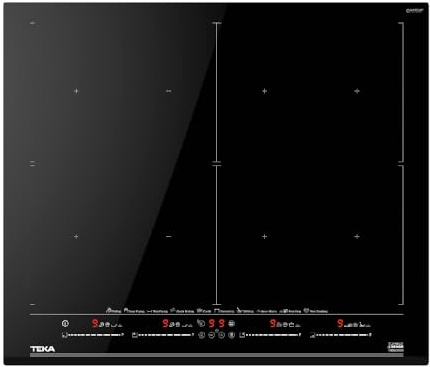Set power on the third touch slider from left
Screen dimensions: 430x367
pos(272,335)
